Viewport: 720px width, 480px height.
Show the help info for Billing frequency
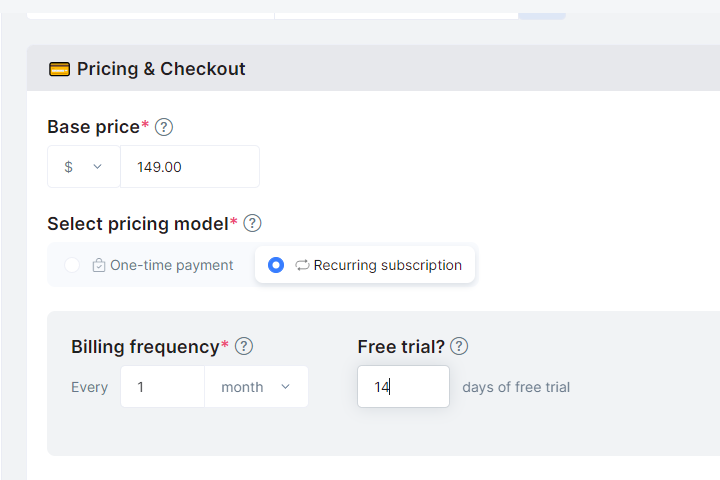tap(244, 346)
